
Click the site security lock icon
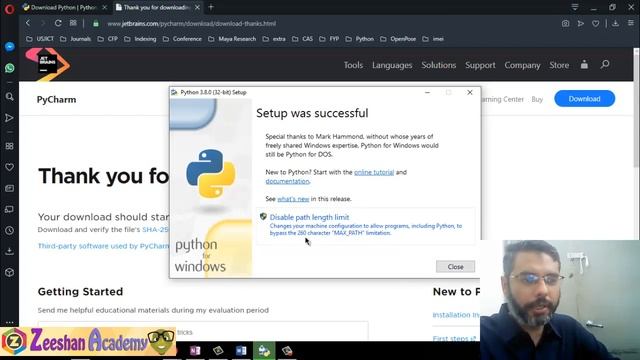pos(96,24)
